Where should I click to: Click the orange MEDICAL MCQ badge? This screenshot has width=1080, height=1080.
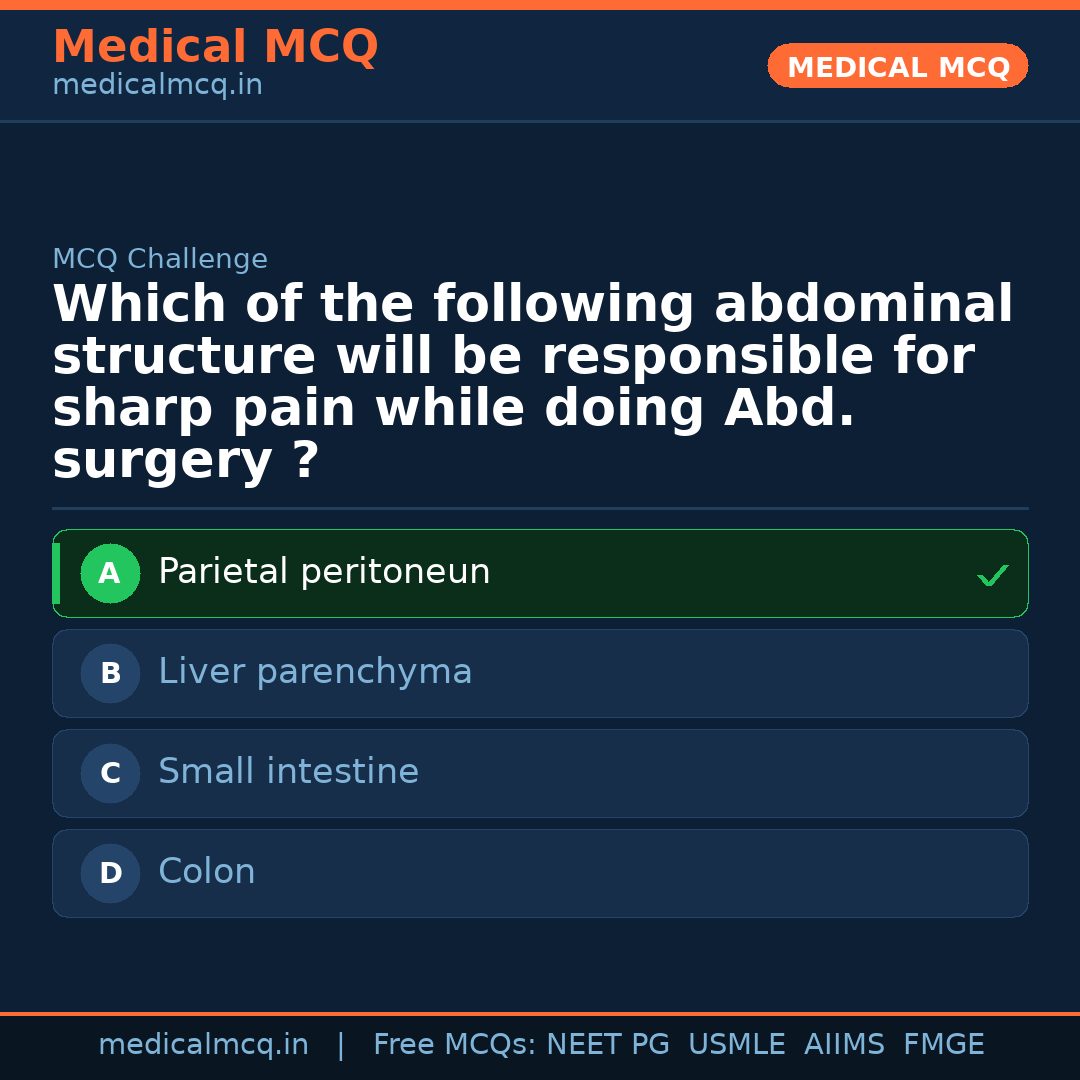tap(897, 66)
